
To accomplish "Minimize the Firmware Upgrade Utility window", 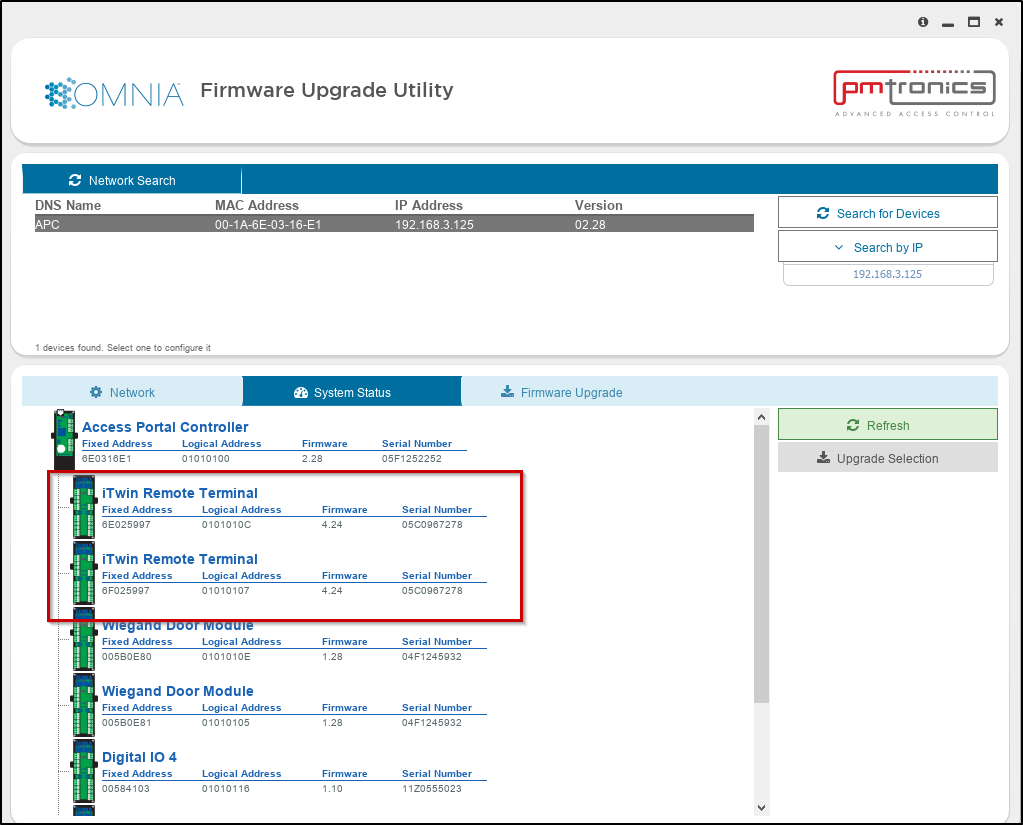I will pyautogui.click(x=948, y=23).
